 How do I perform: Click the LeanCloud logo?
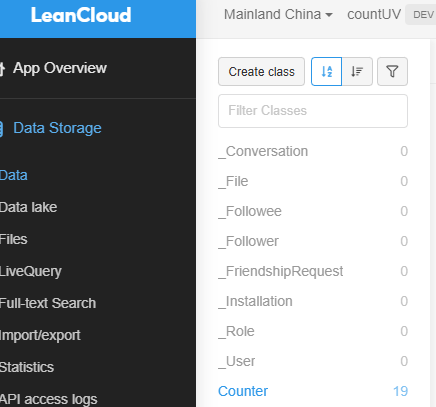click(x=81, y=15)
